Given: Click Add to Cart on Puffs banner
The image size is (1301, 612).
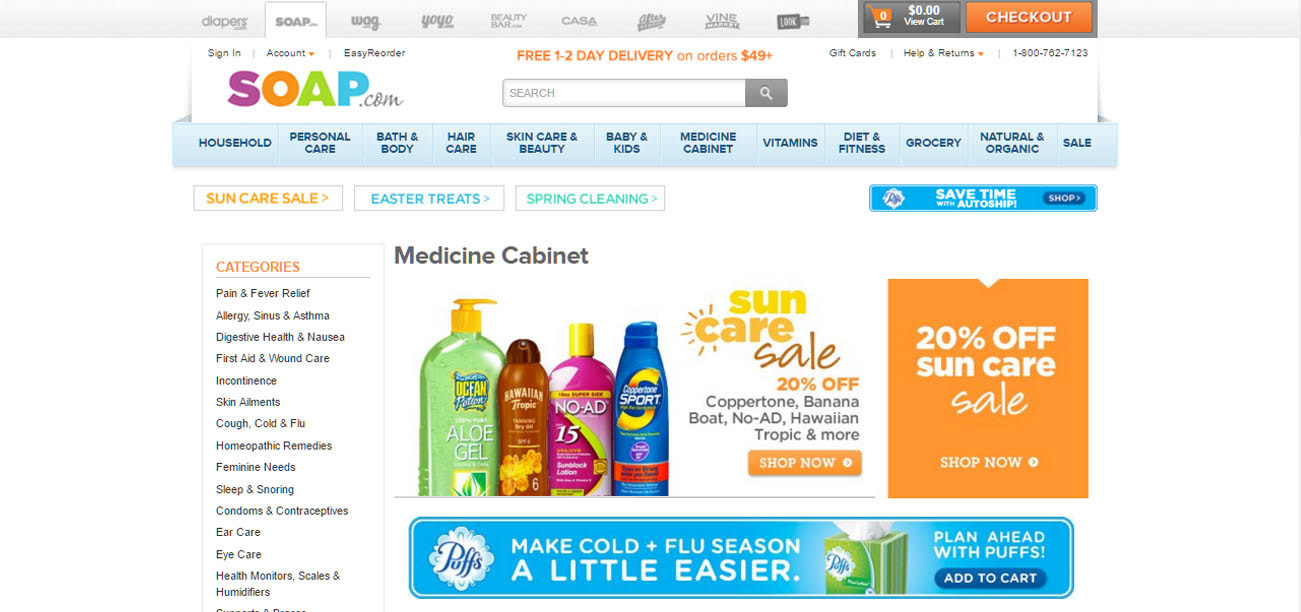Looking at the screenshot, I should 990,578.
